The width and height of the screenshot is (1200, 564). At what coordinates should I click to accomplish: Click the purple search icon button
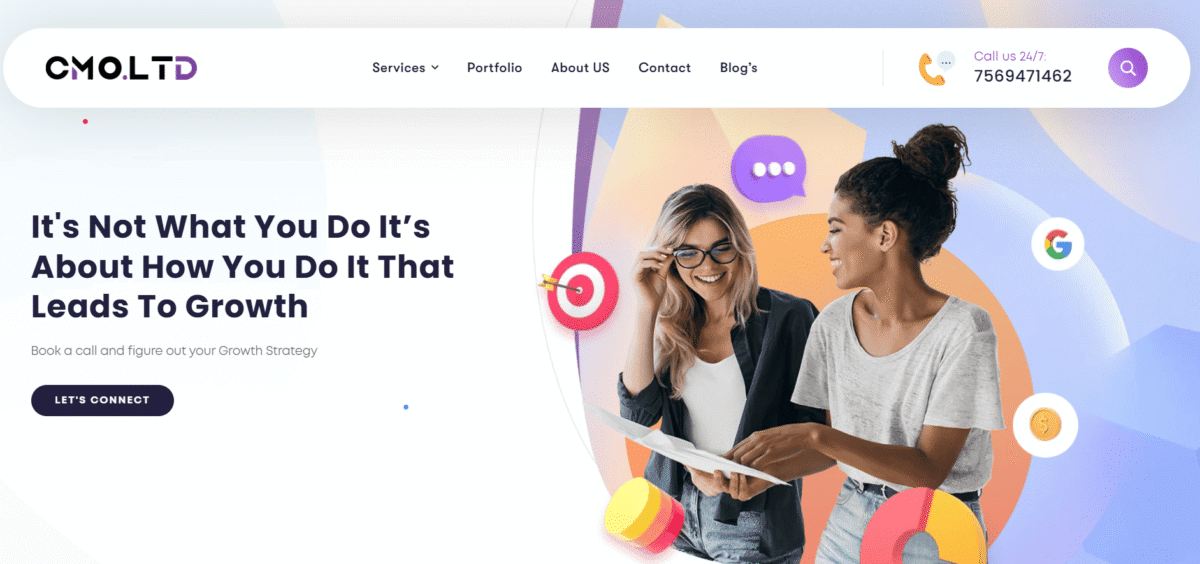[x=1127, y=68]
